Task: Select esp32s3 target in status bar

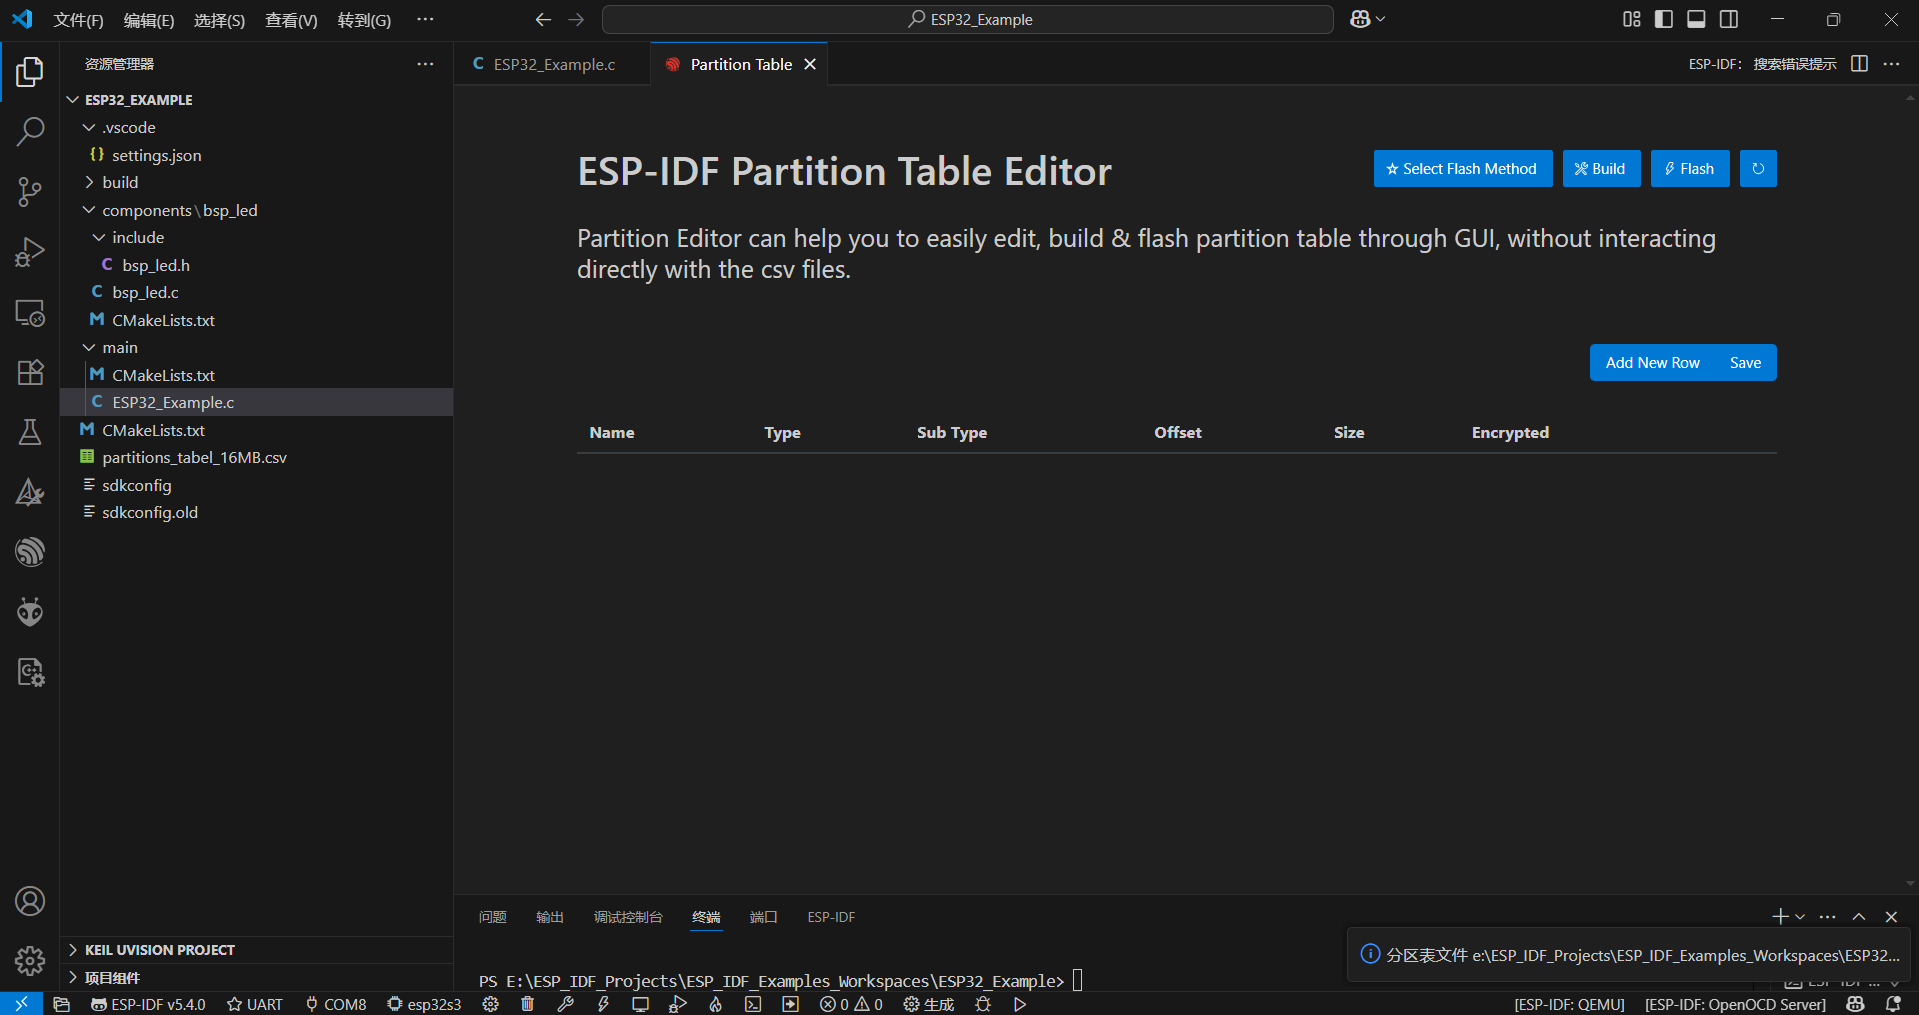Action: click(424, 1004)
